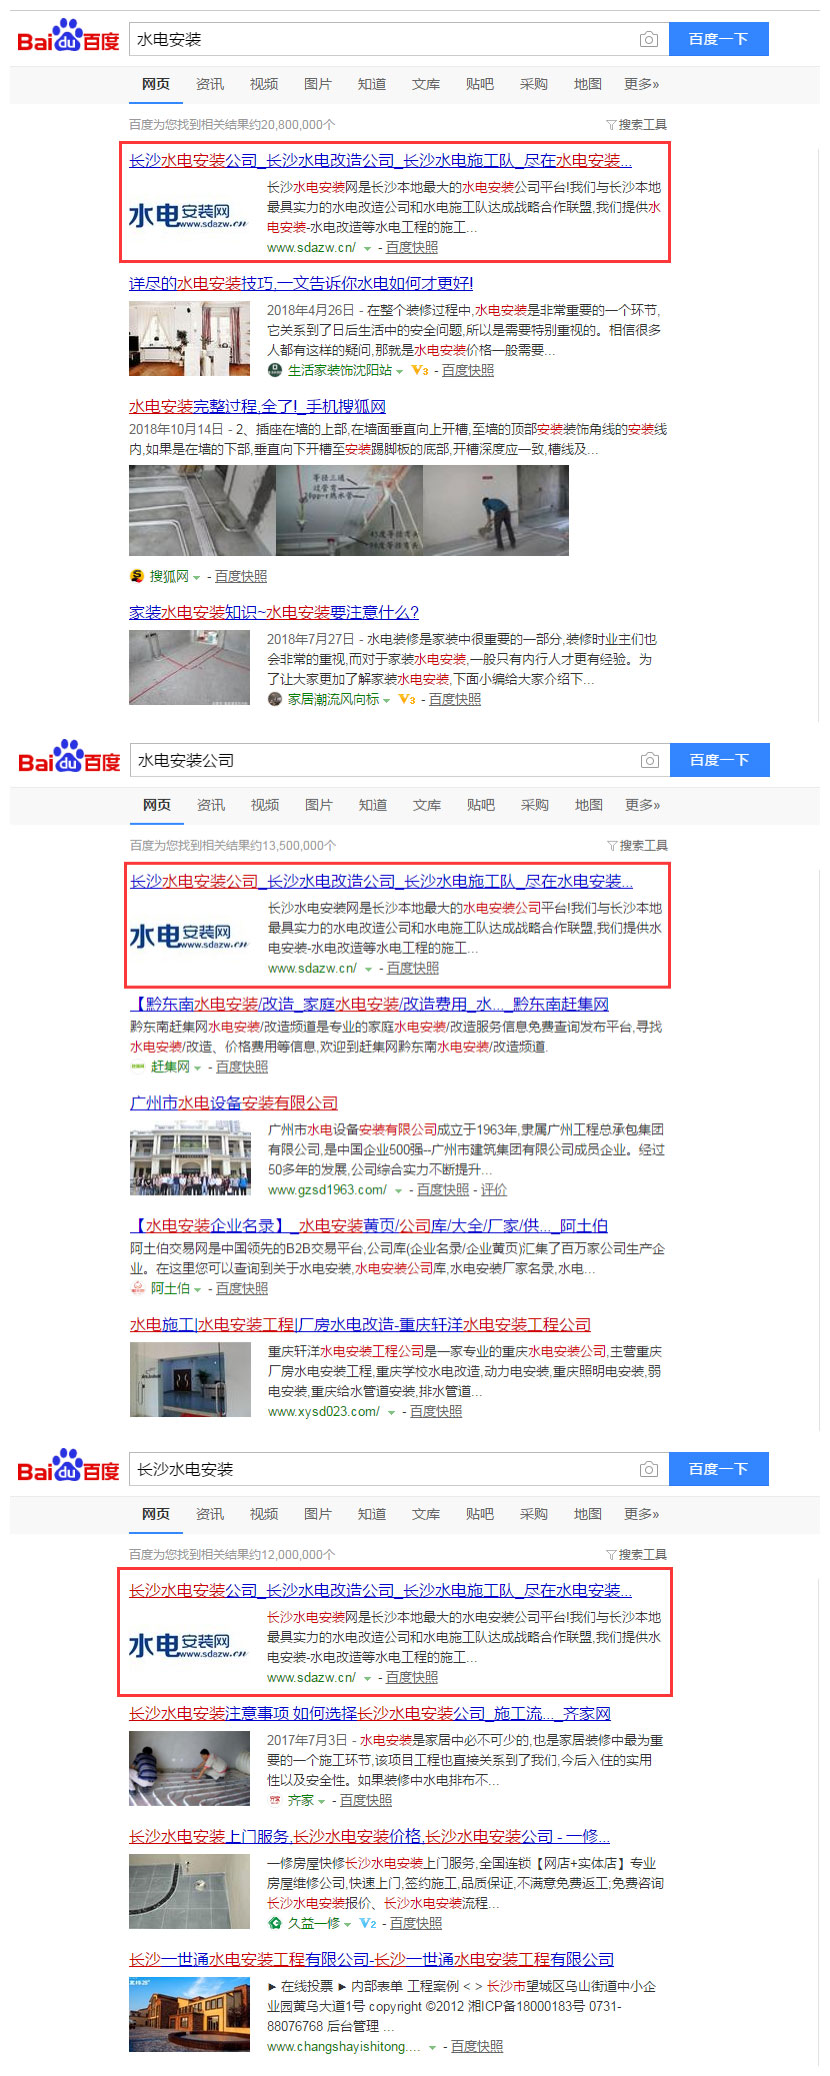Click camera icon in 水电安装公司 search box
The height and width of the screenshot is (2076, 830).
pyautogui.click(x=650, y=760)
